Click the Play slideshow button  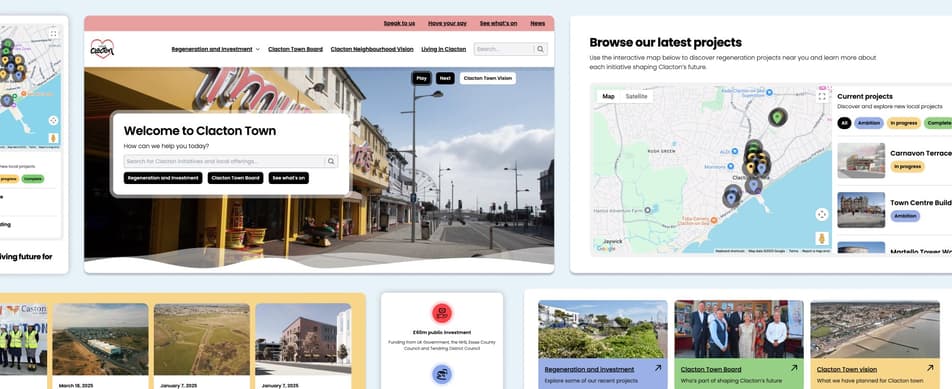[x=421, y=78]
